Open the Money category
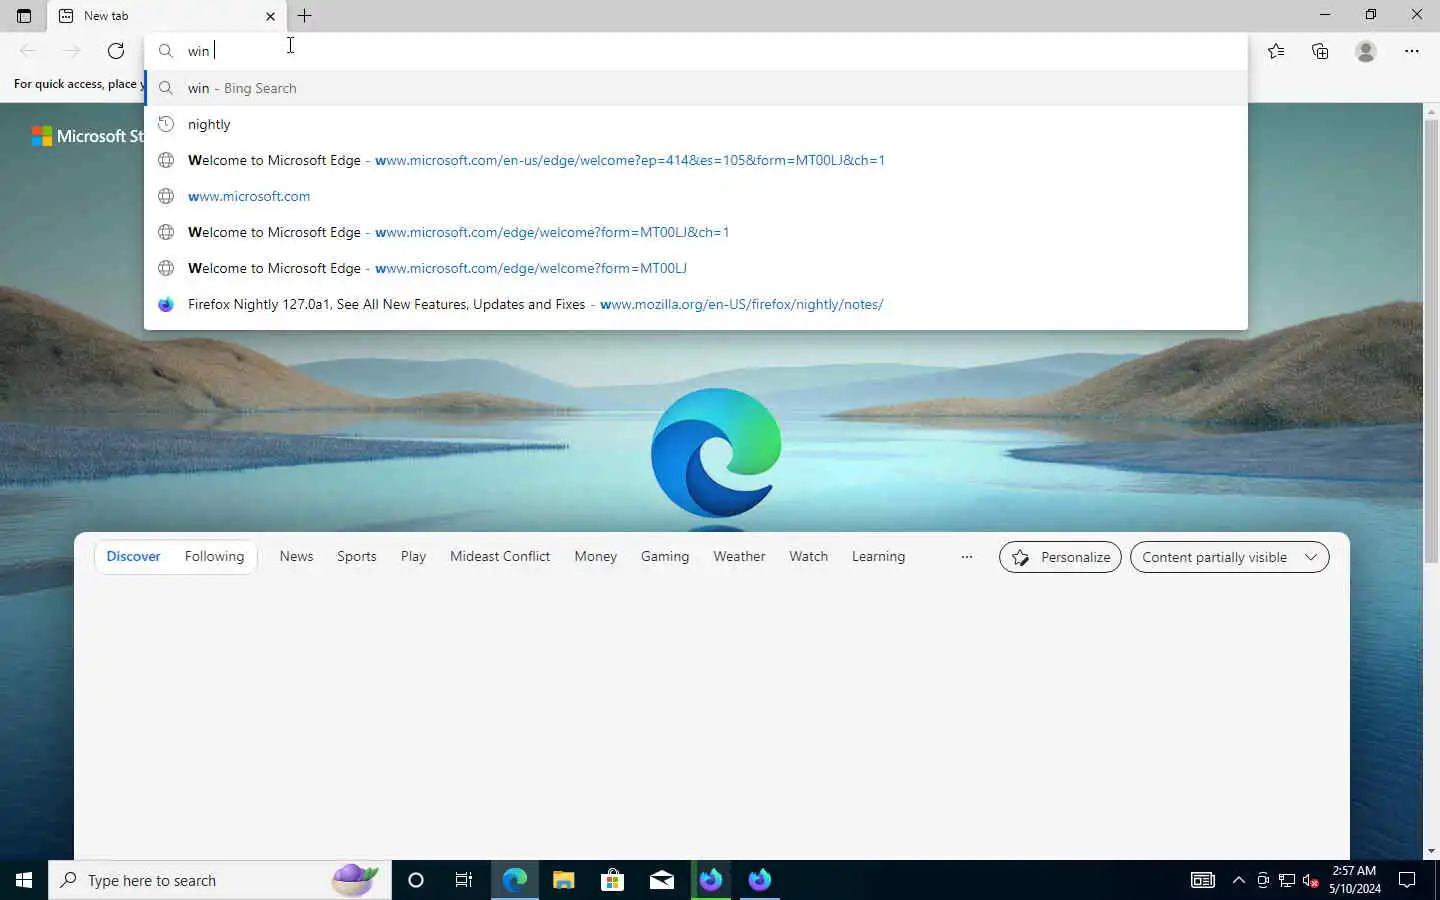Viewport: 1440px width, 900px height. point(595,557)
